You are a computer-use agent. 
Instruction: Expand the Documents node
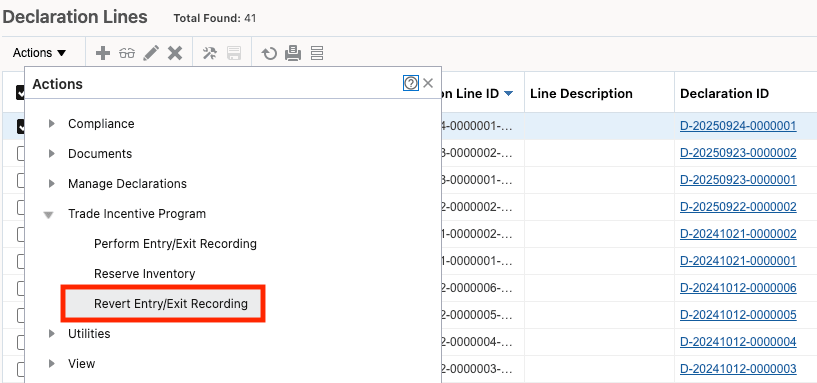tap(51, 154)
